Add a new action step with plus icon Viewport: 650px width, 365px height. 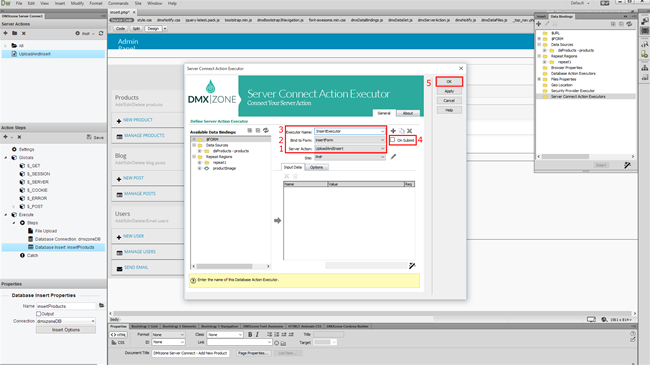(5, 137)
